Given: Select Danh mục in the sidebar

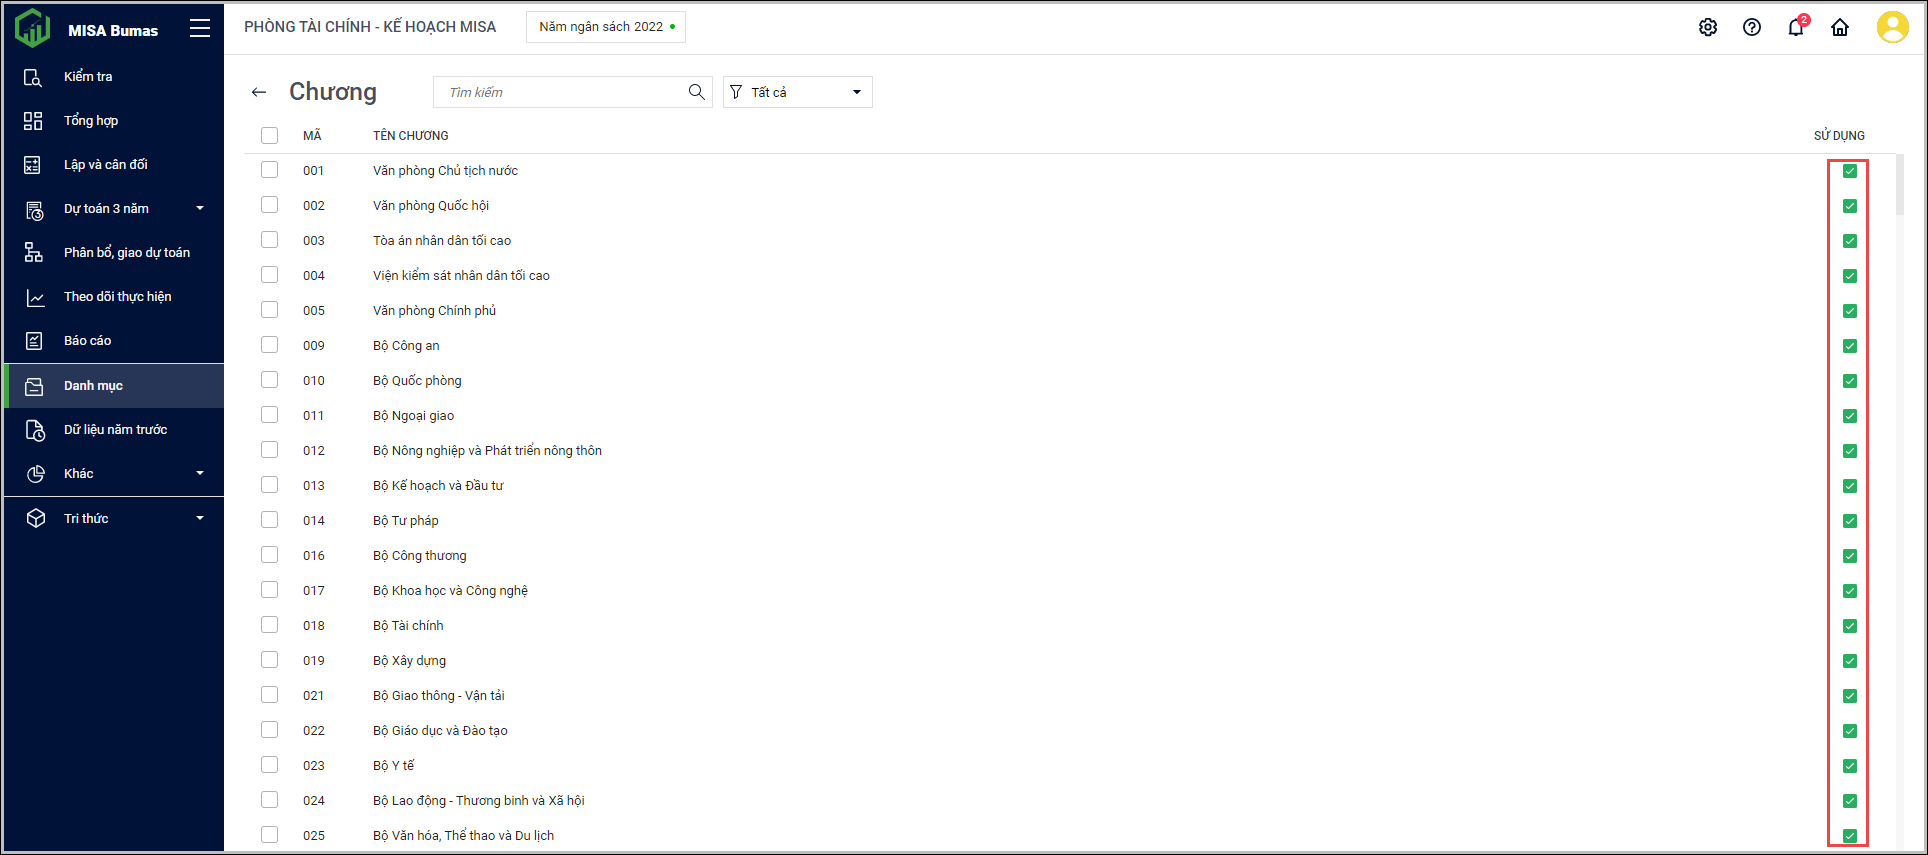Looking at the screenshot, I should click(93, 386).
